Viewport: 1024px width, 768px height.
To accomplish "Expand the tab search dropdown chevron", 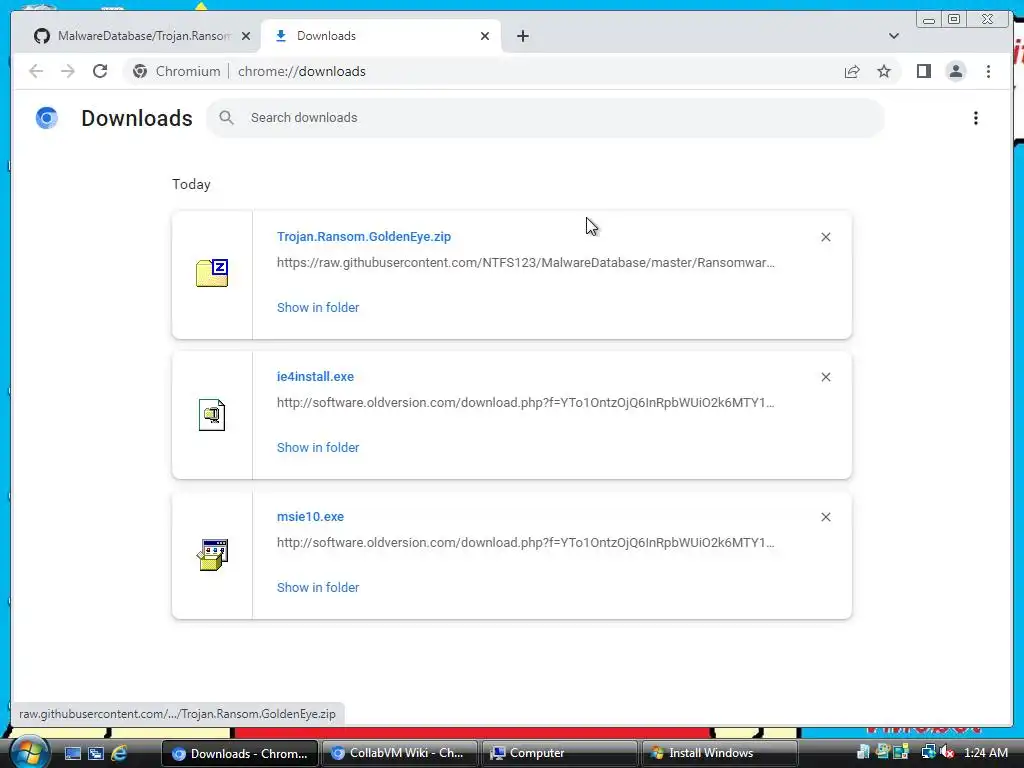I will pos(893,36).
